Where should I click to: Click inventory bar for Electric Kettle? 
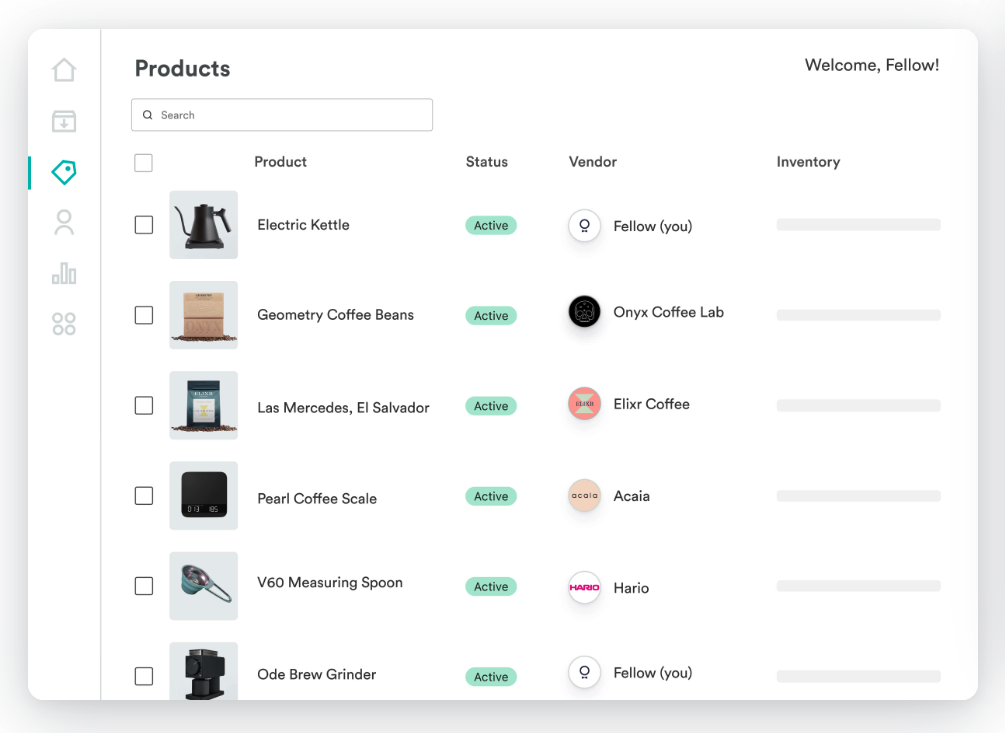coord(858,225)
